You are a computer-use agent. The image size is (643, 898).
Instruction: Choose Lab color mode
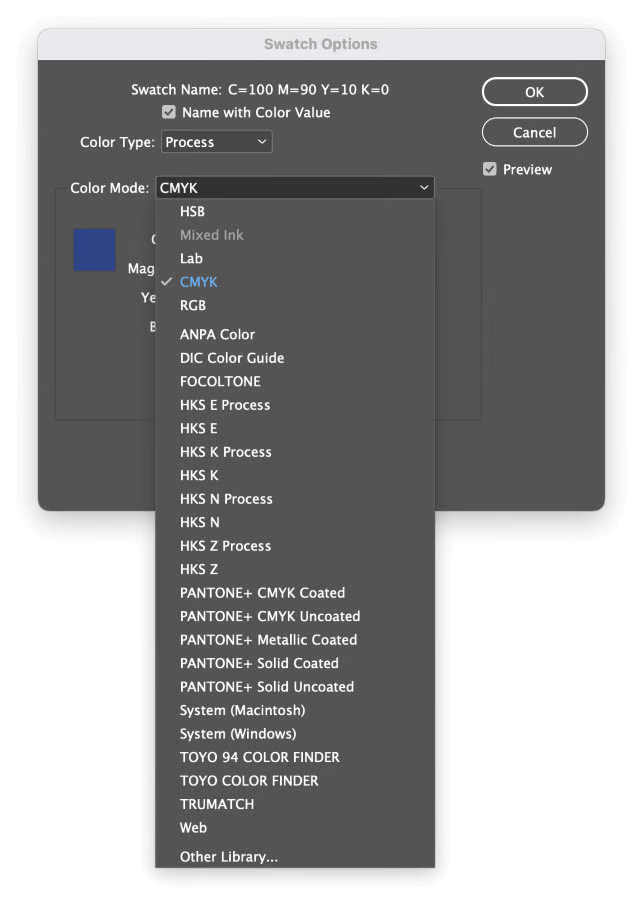click(x=191, y=258)
